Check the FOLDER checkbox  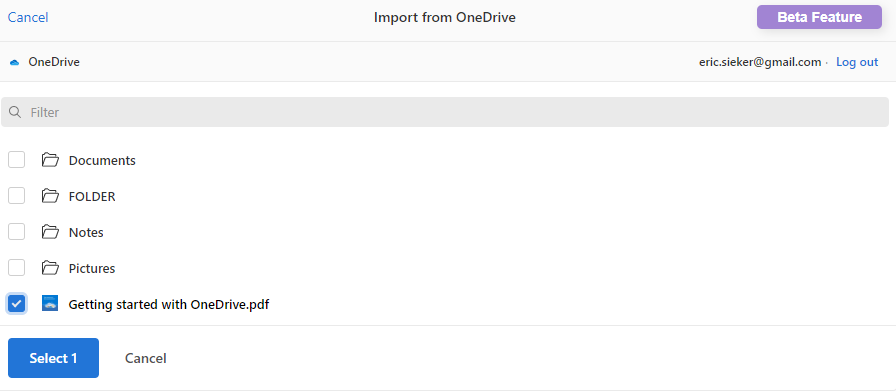[x=17, y=196]
